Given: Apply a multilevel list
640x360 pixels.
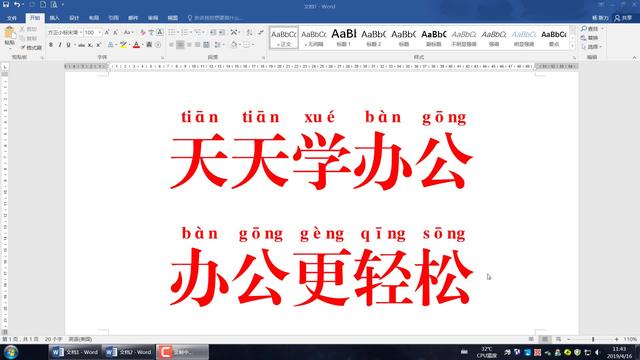Looking at the screenshot, I should tap(198, 32).
